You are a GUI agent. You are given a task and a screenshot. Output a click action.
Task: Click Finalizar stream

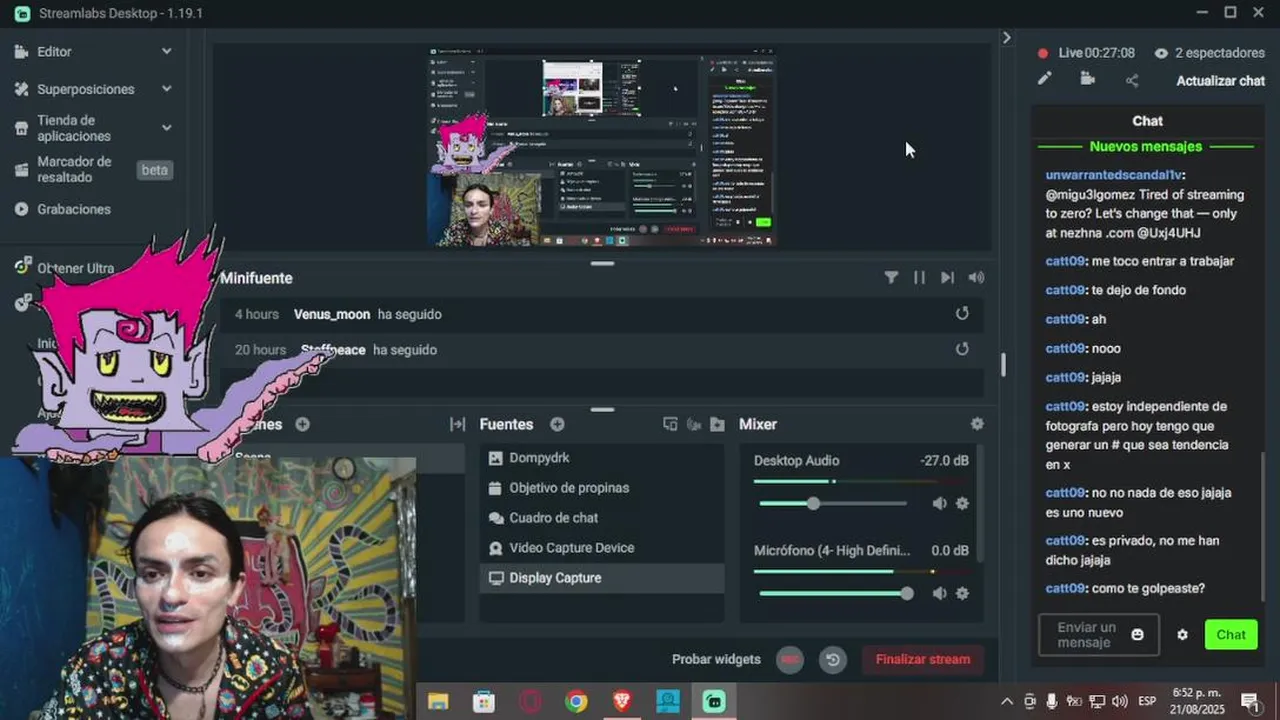pos(922,659)
